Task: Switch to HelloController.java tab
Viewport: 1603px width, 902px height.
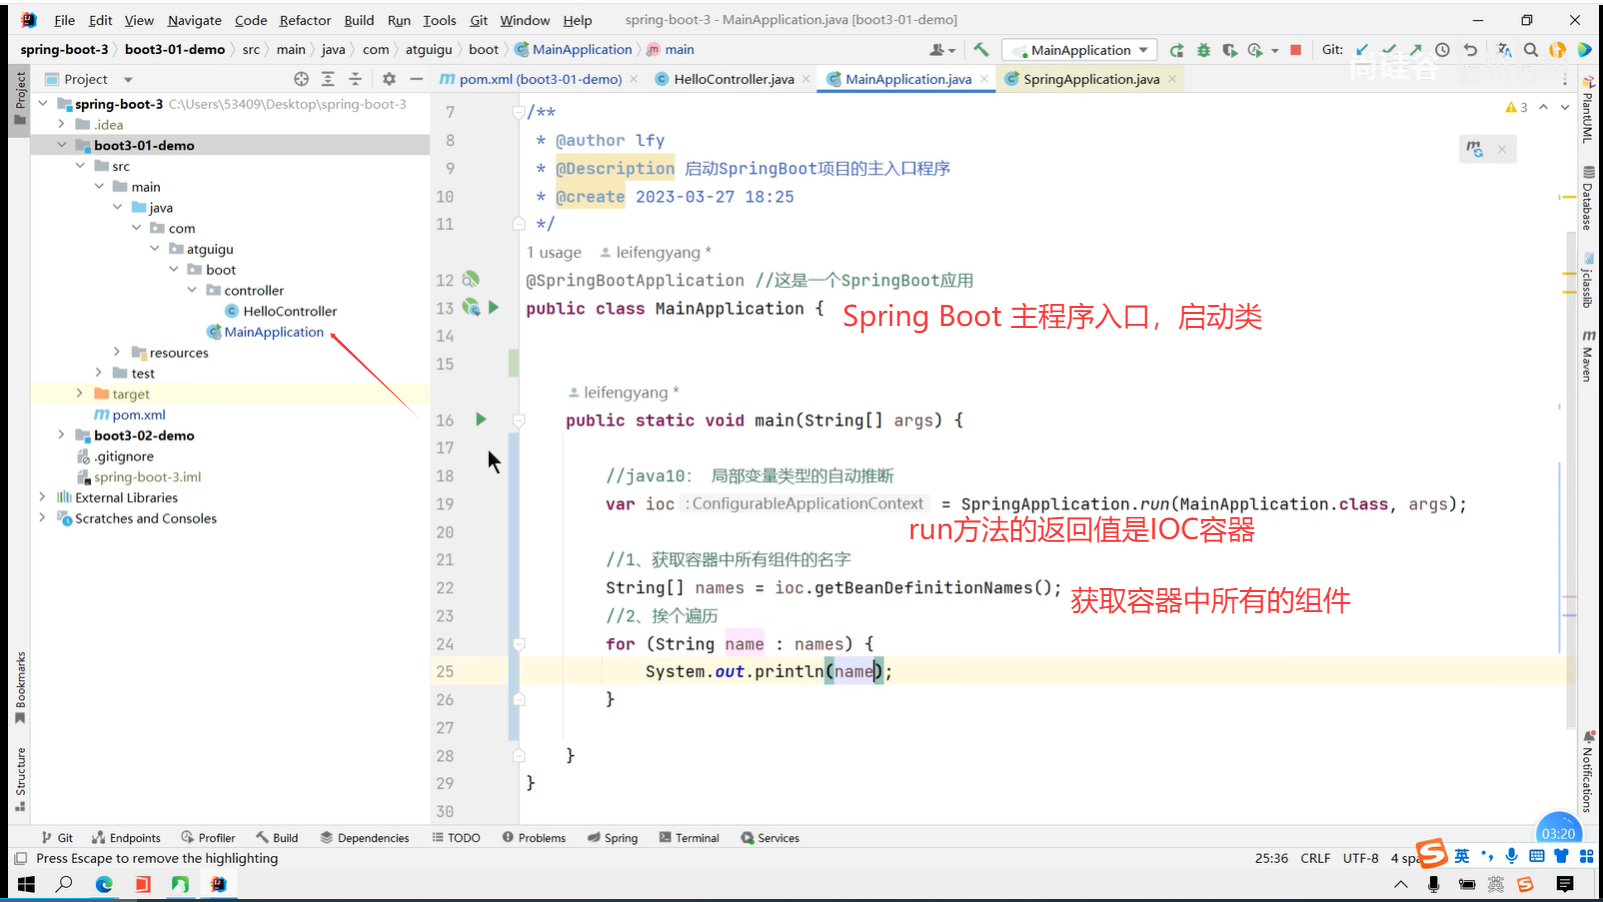Action: pyautogui.click(x=733, y=79)
